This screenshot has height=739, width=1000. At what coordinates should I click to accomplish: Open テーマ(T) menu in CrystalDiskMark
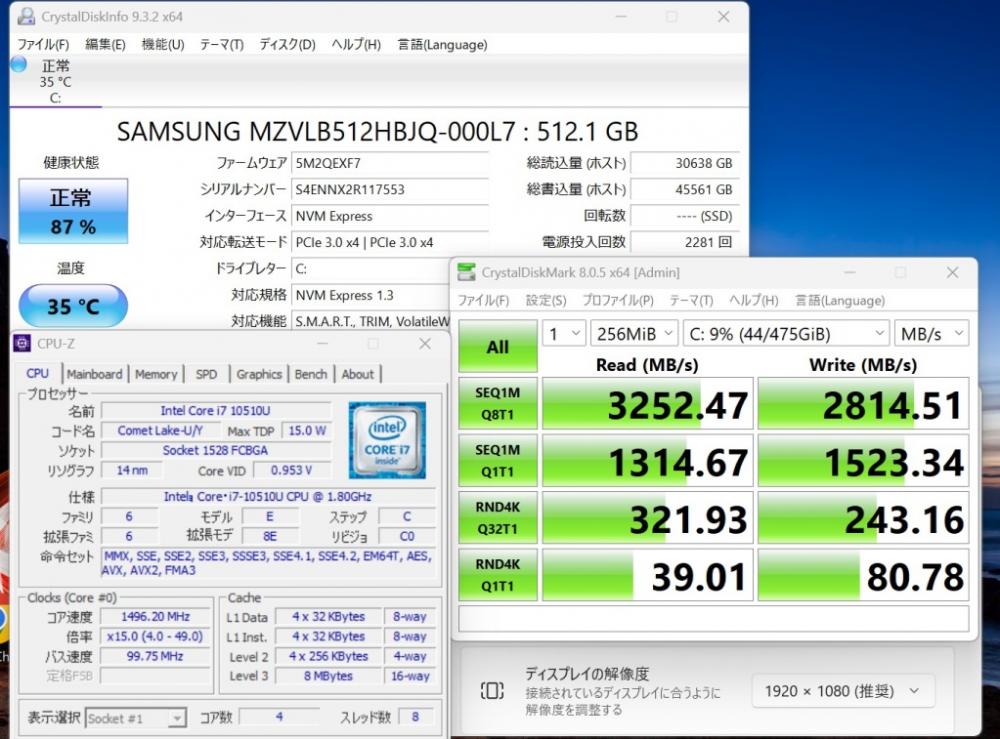(x=691, y=300)
